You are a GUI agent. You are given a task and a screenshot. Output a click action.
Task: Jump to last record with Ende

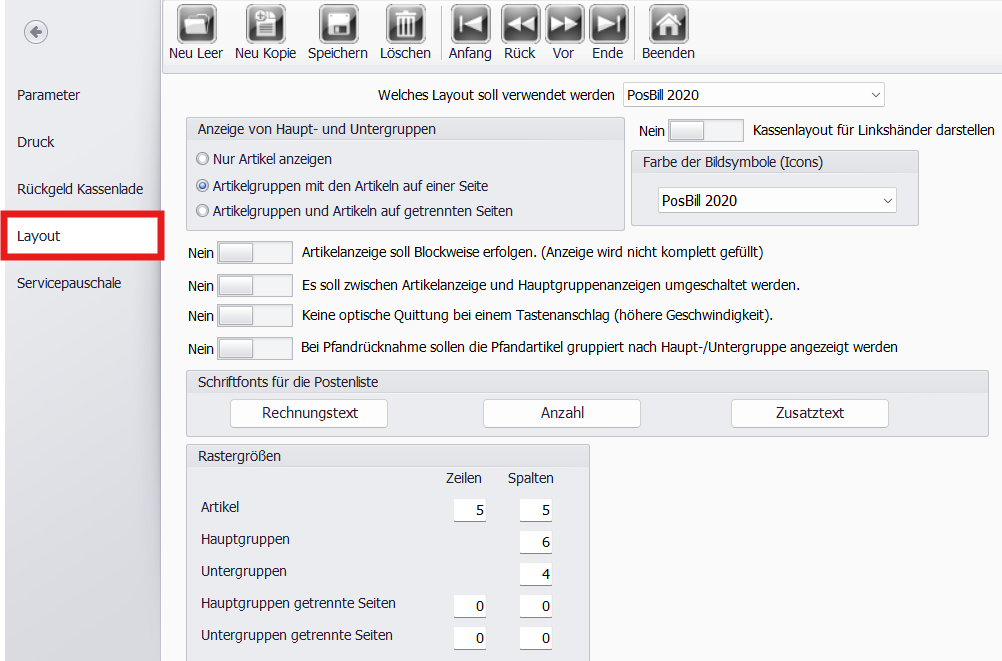[x=608, y=23]
